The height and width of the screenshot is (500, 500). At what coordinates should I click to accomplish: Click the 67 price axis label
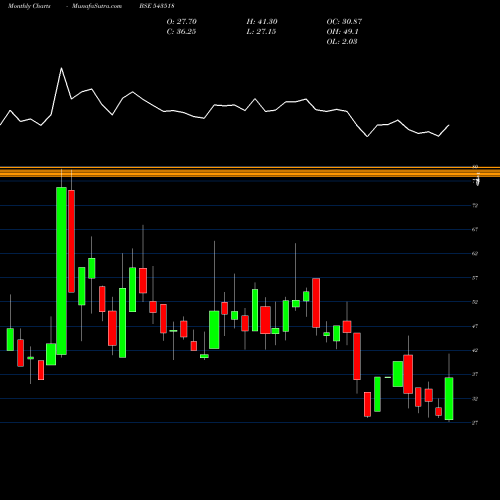(x=475, y=229)
